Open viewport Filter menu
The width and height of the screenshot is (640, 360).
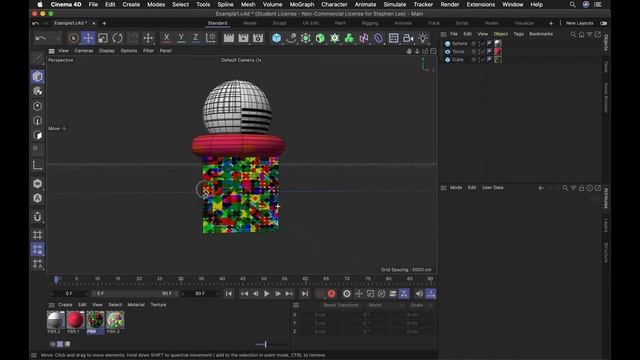pyautogui.click(x=148, y=51)
